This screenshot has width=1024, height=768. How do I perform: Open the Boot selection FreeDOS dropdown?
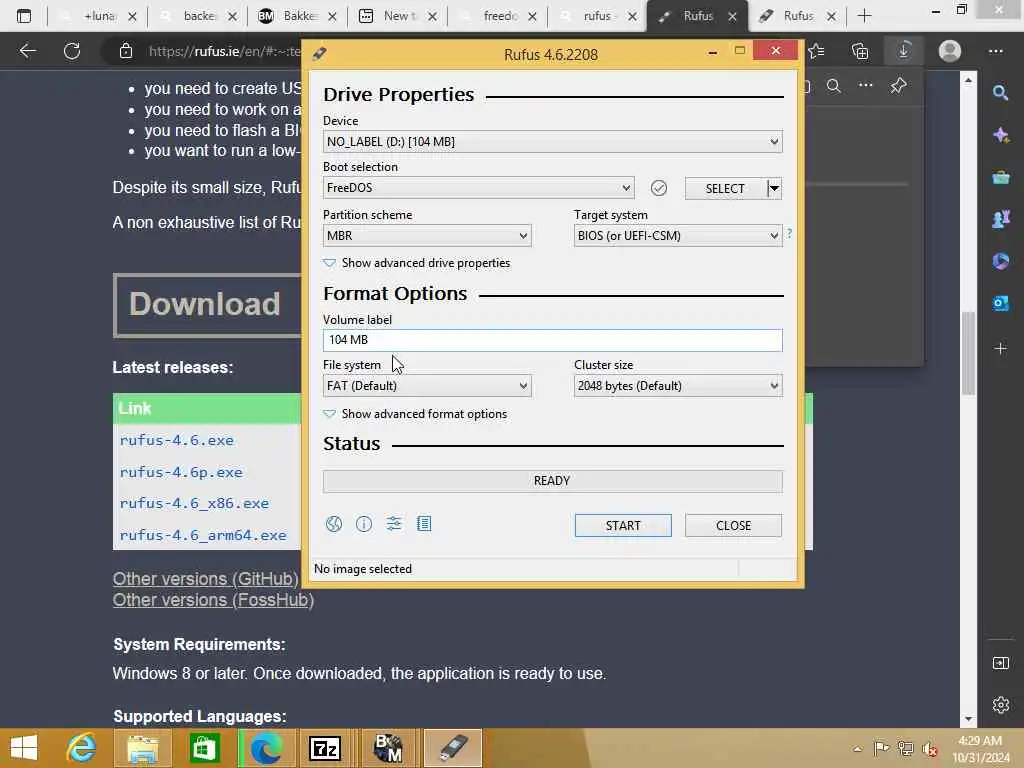tap(478, 188)
